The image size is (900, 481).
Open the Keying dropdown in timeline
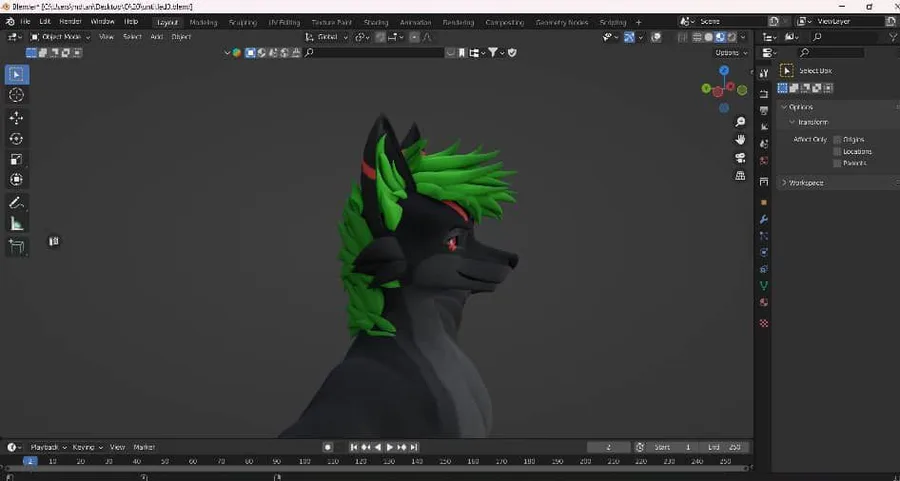tap(87, 447)
